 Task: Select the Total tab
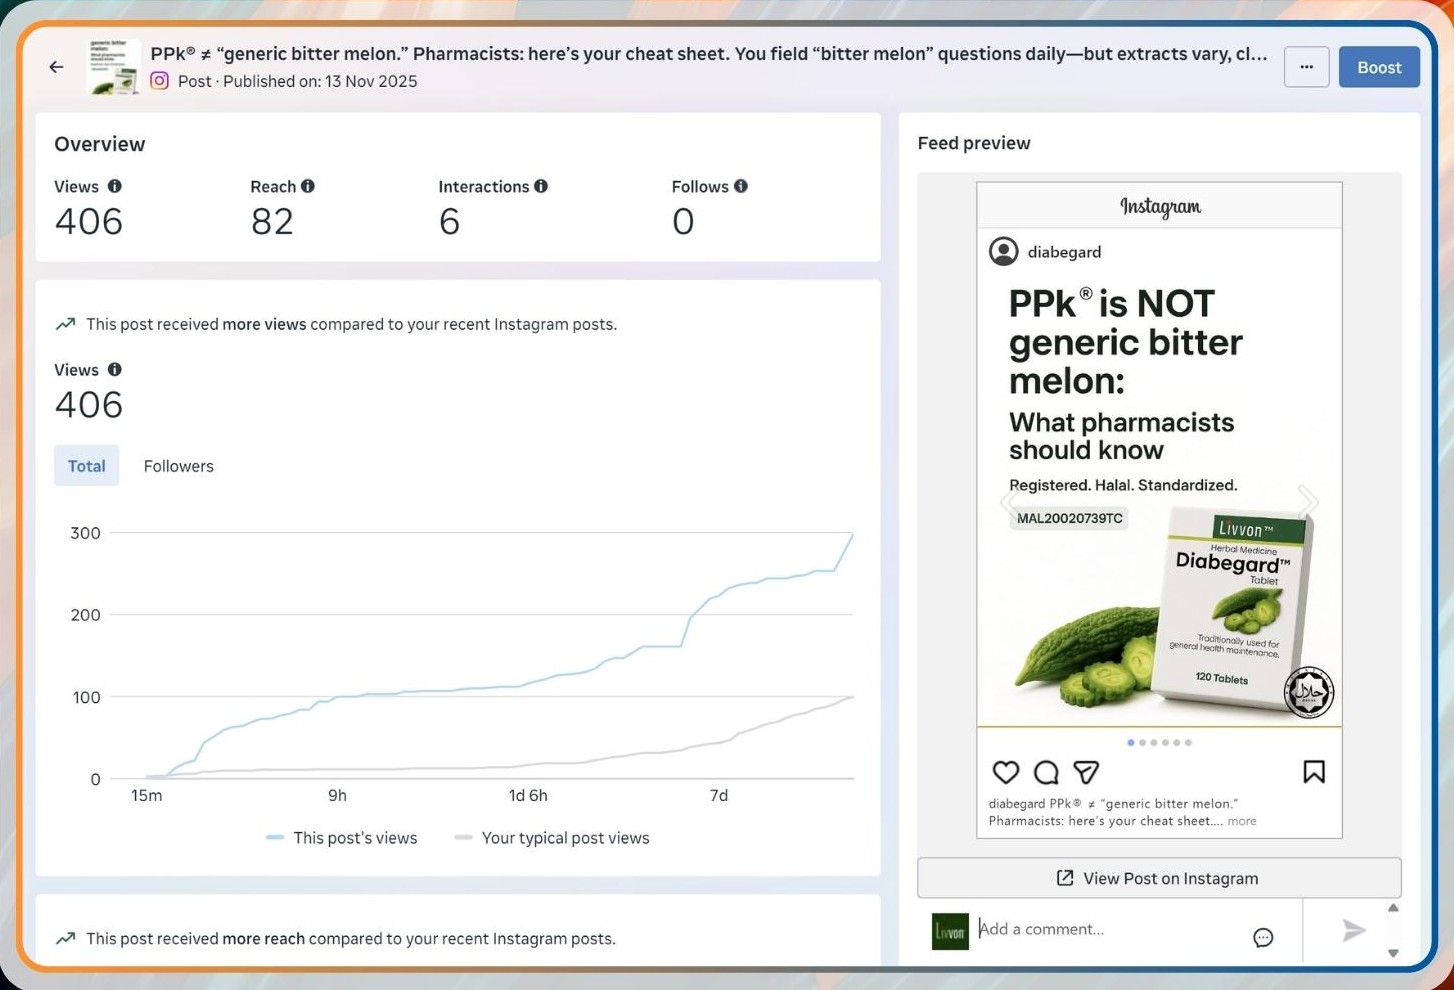click(x=86, y=466)
